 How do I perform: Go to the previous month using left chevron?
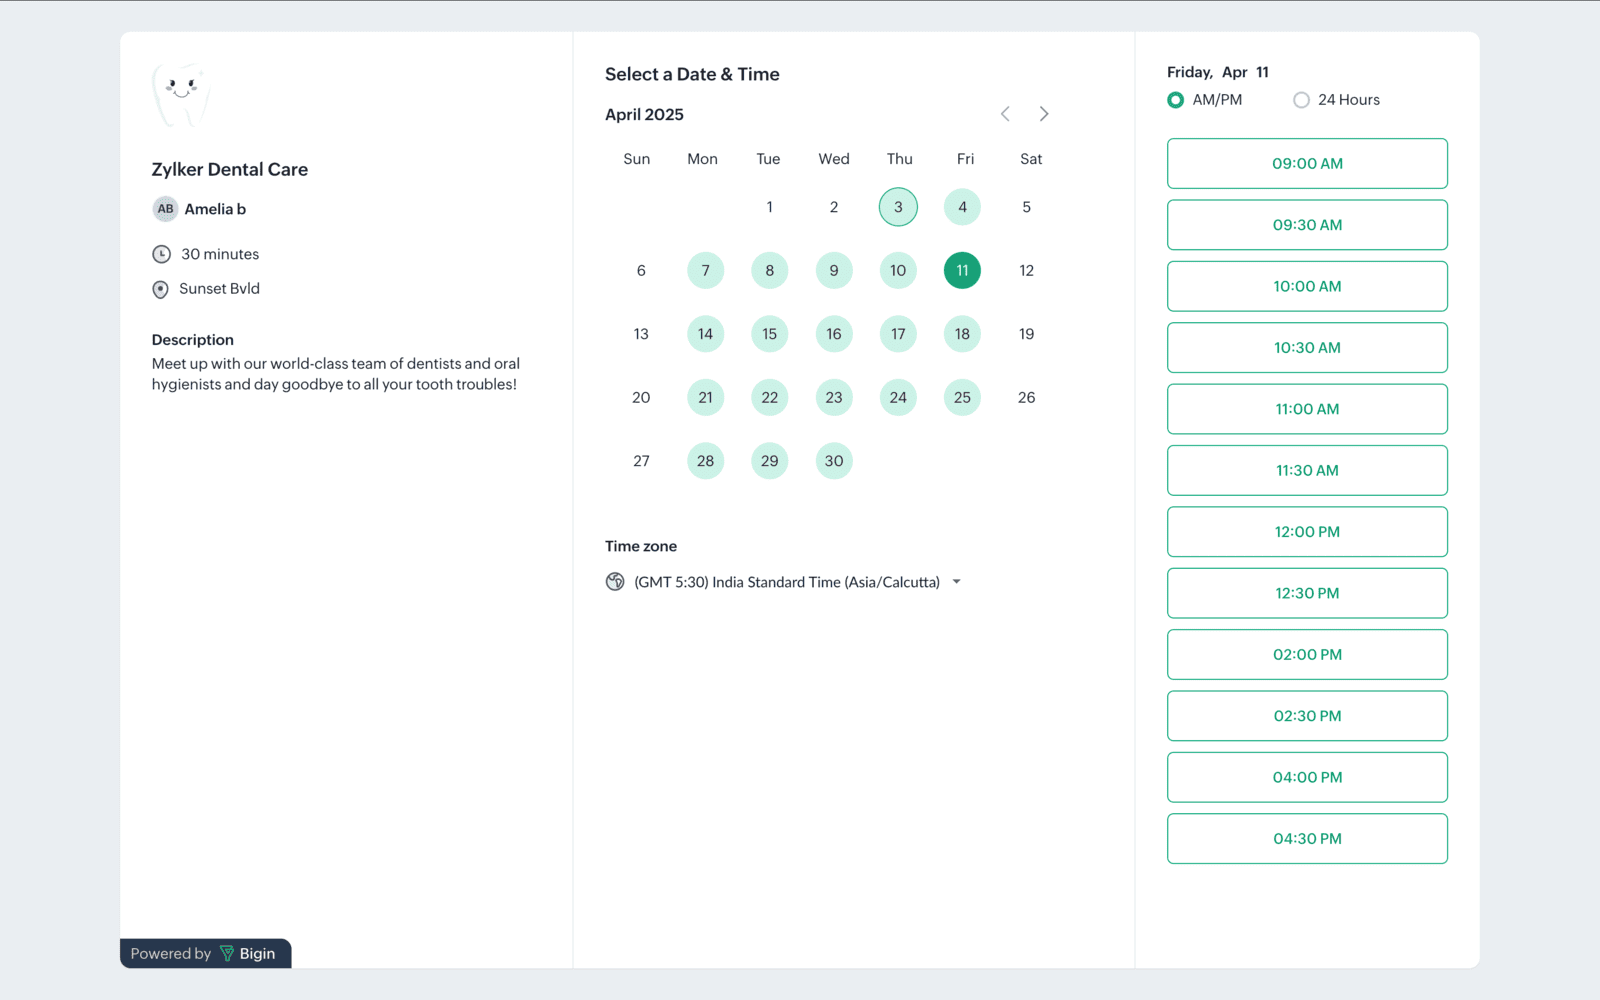click(1005, 114)
